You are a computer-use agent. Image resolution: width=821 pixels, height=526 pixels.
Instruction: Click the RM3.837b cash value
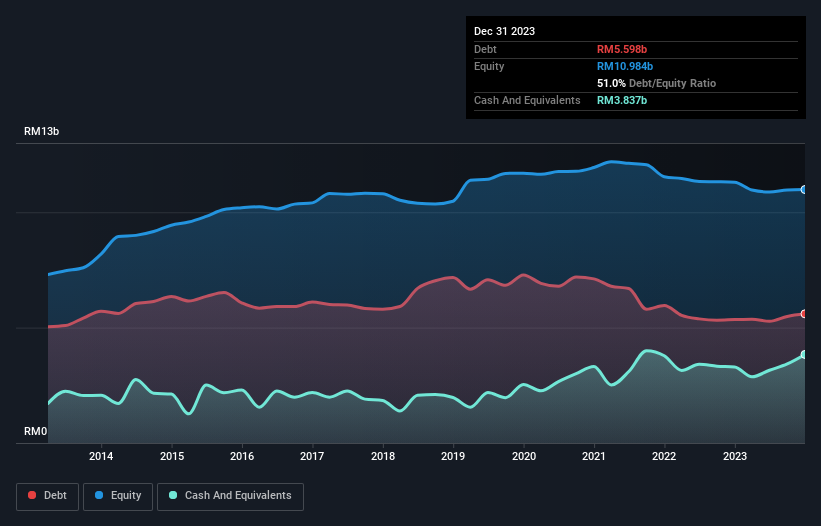pyautogui.click(x=622, y=100)
